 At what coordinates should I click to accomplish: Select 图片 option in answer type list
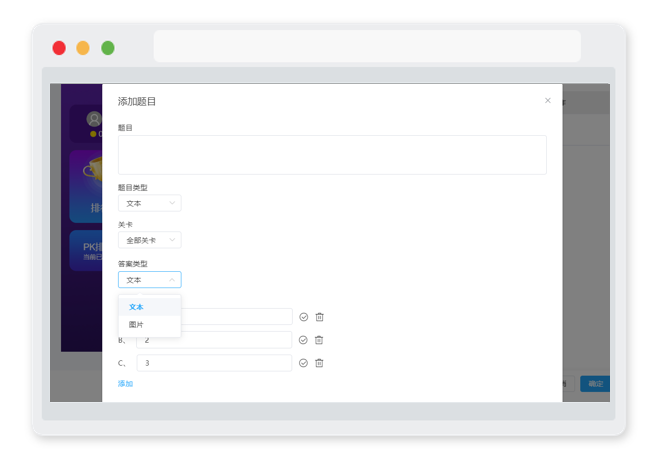(149, 324)
